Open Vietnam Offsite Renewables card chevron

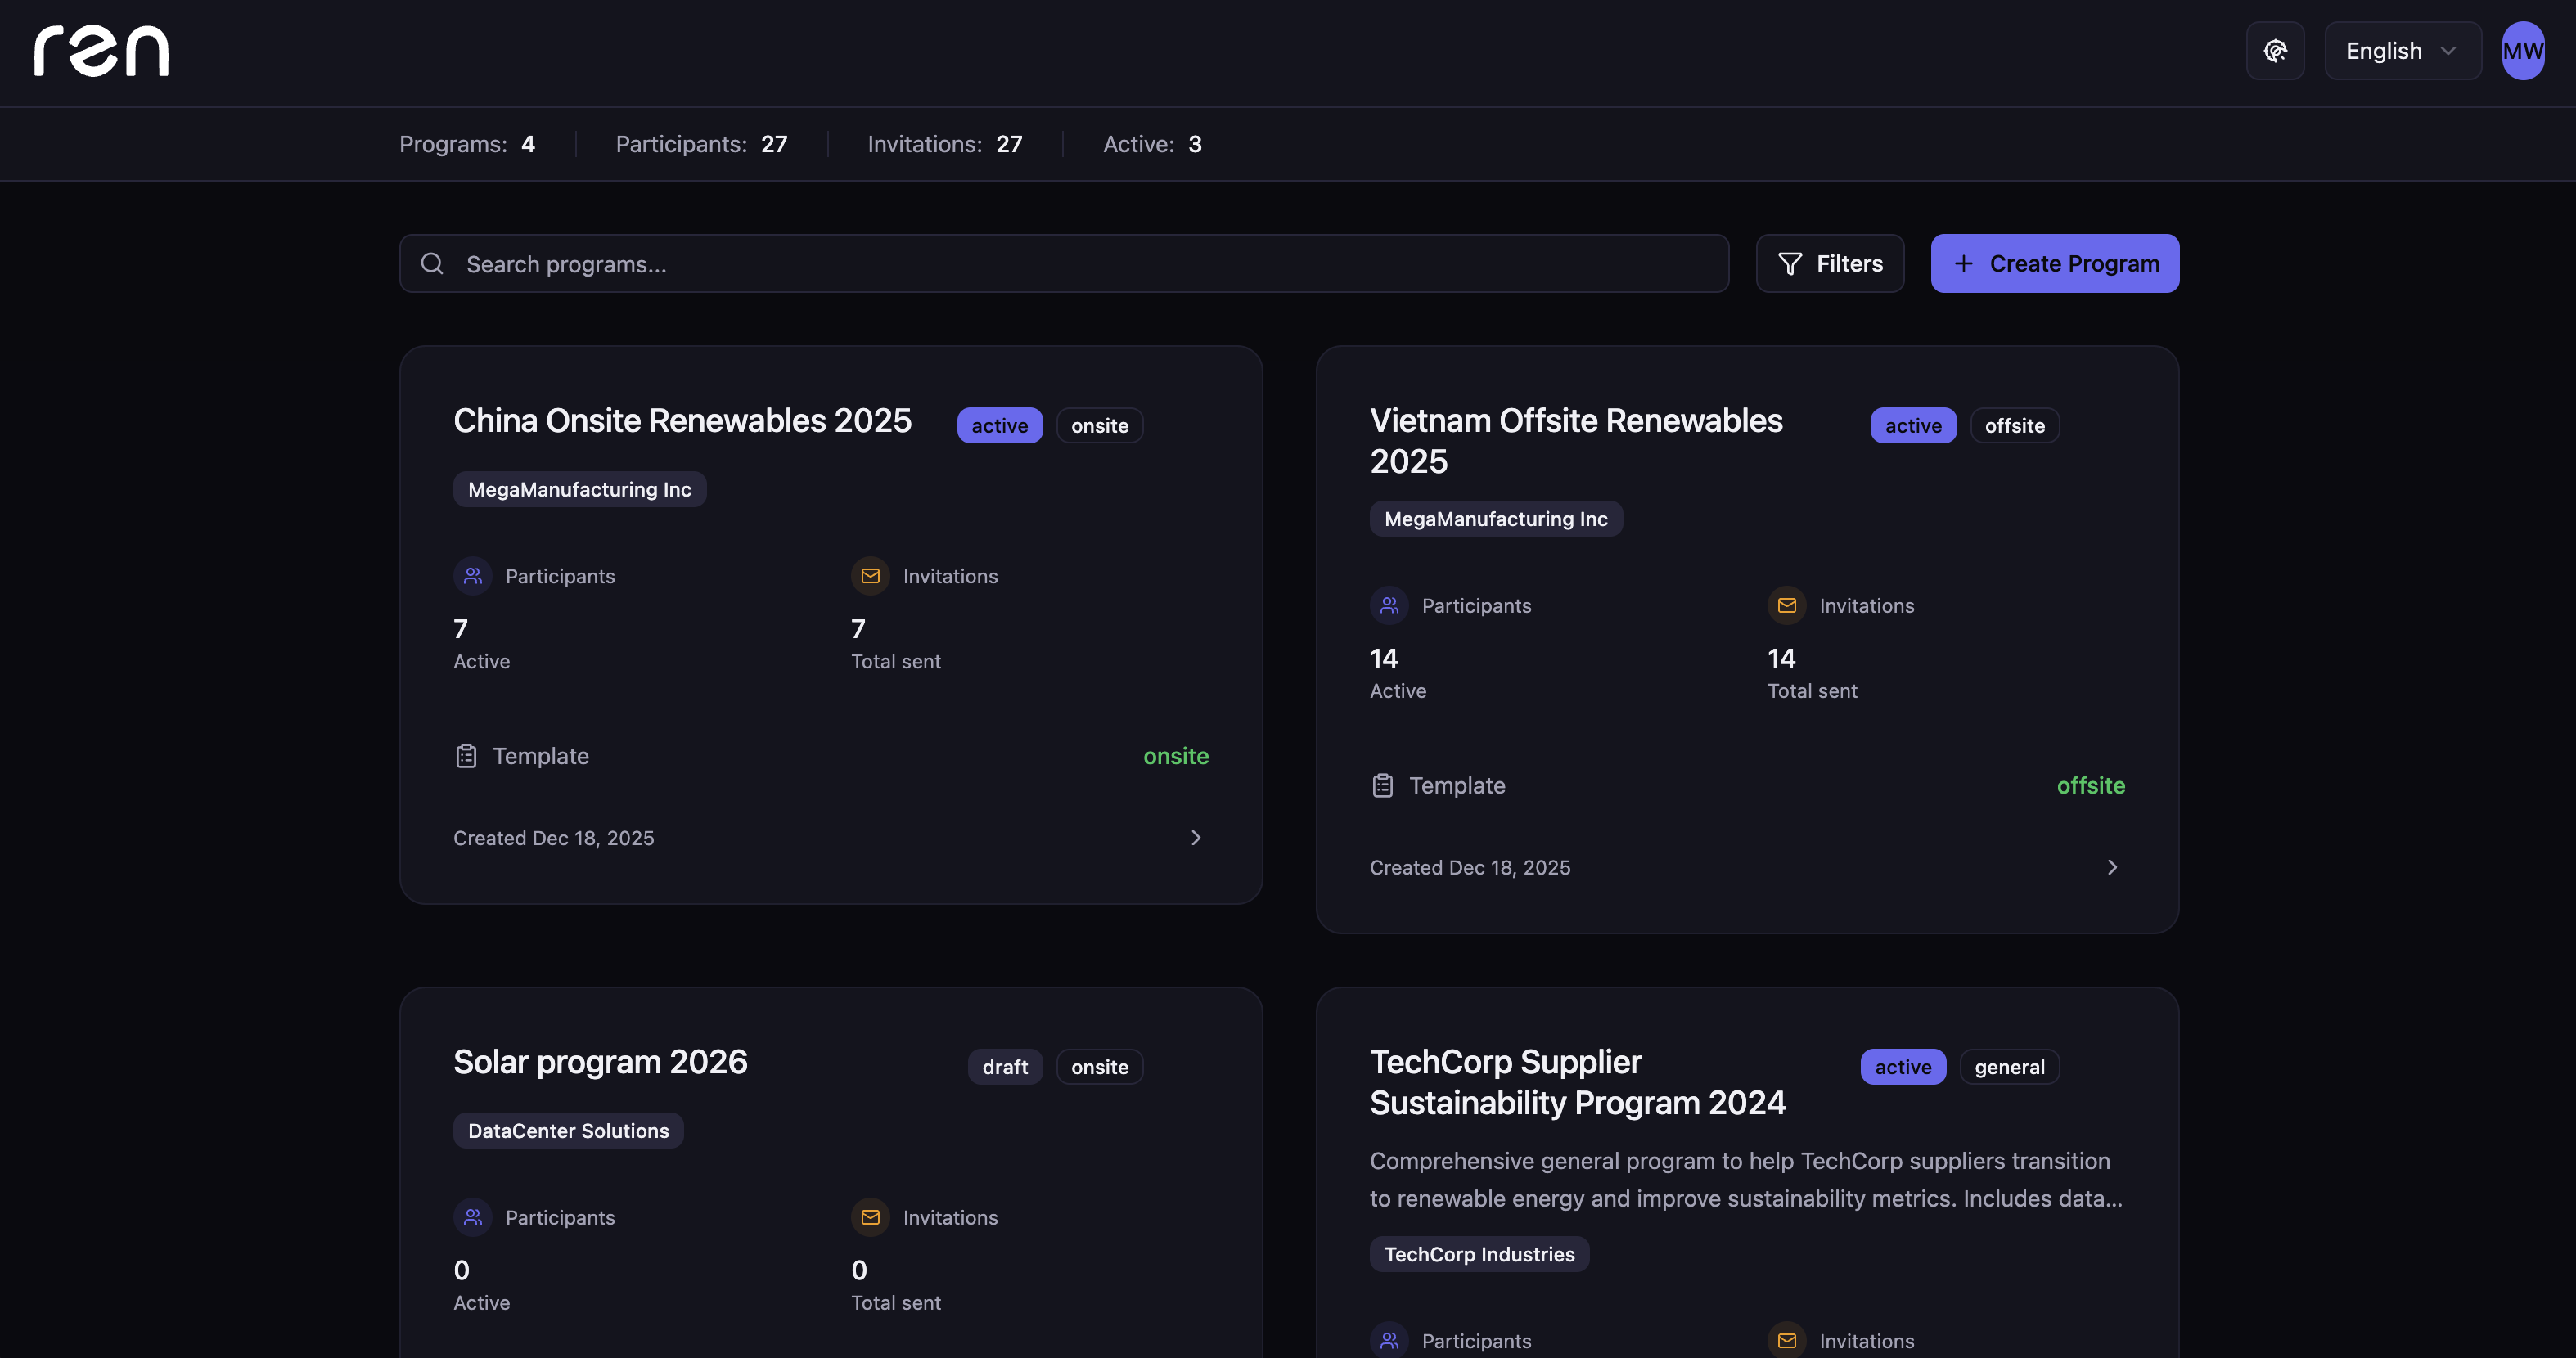[2112, 867]
